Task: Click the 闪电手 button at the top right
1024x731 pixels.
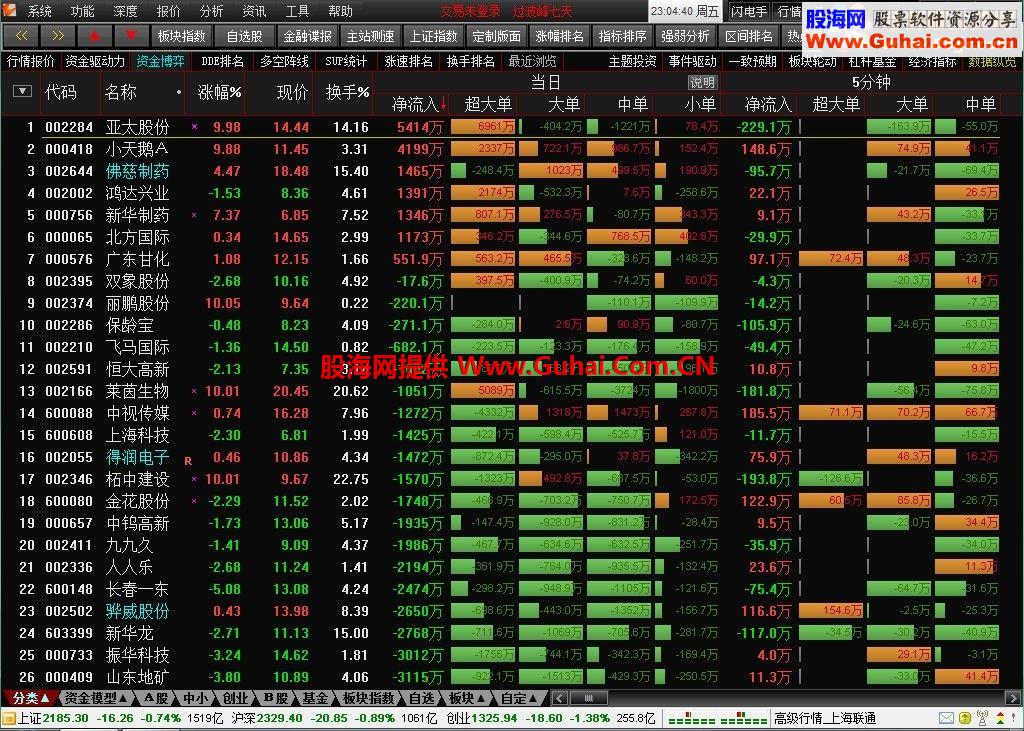Action: (749, 11)
